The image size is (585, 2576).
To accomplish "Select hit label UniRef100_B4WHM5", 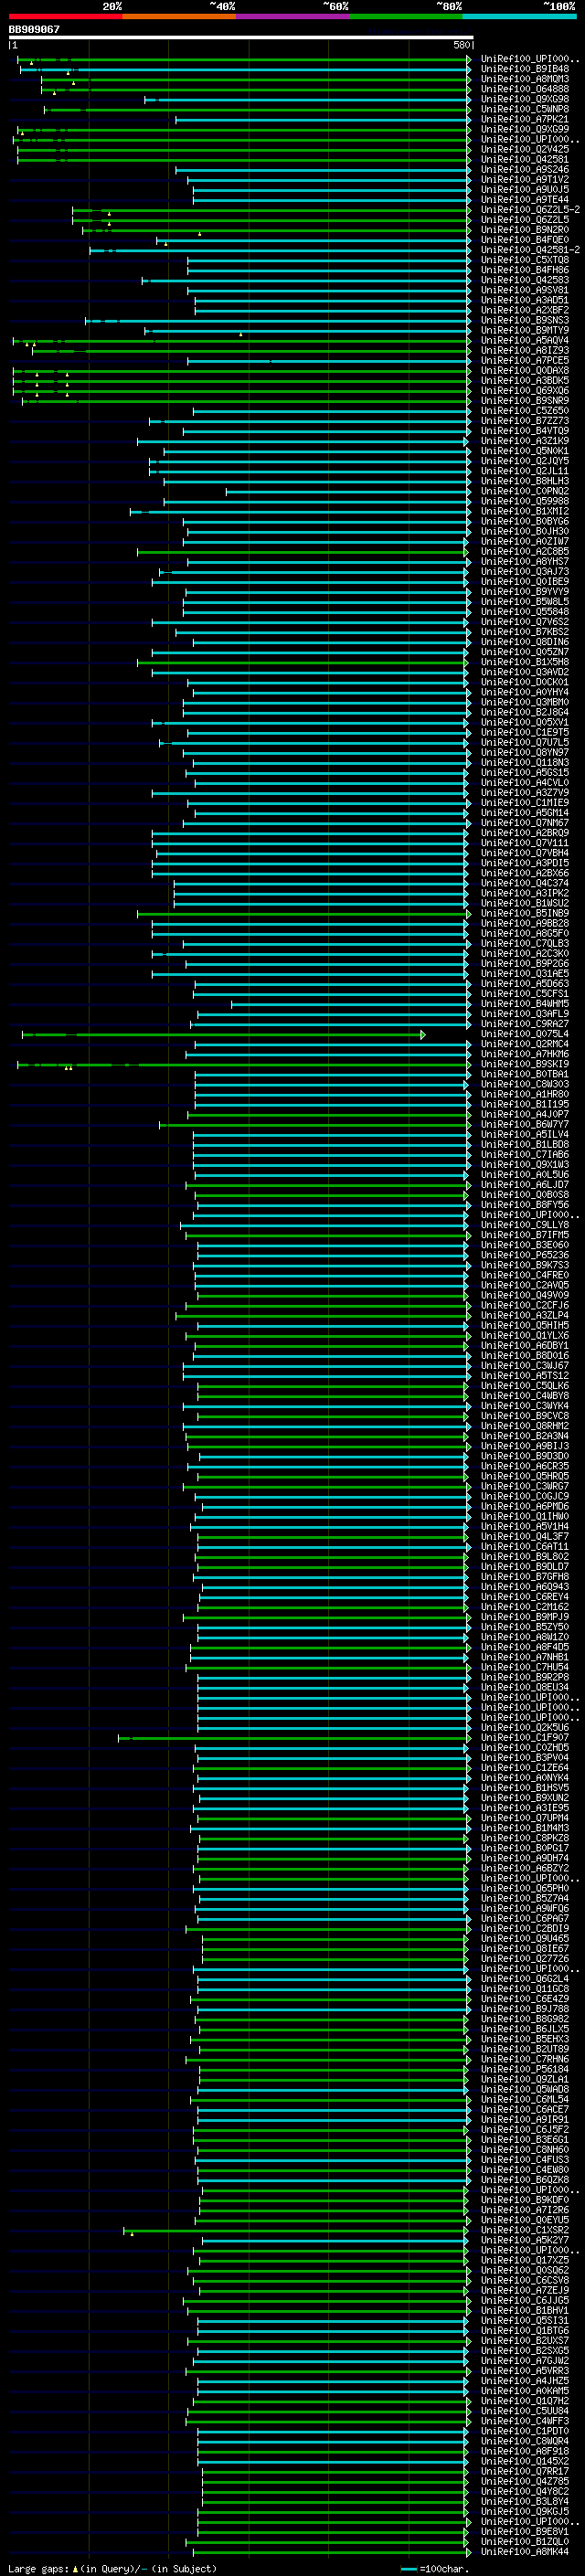I will coord(524,1004).
